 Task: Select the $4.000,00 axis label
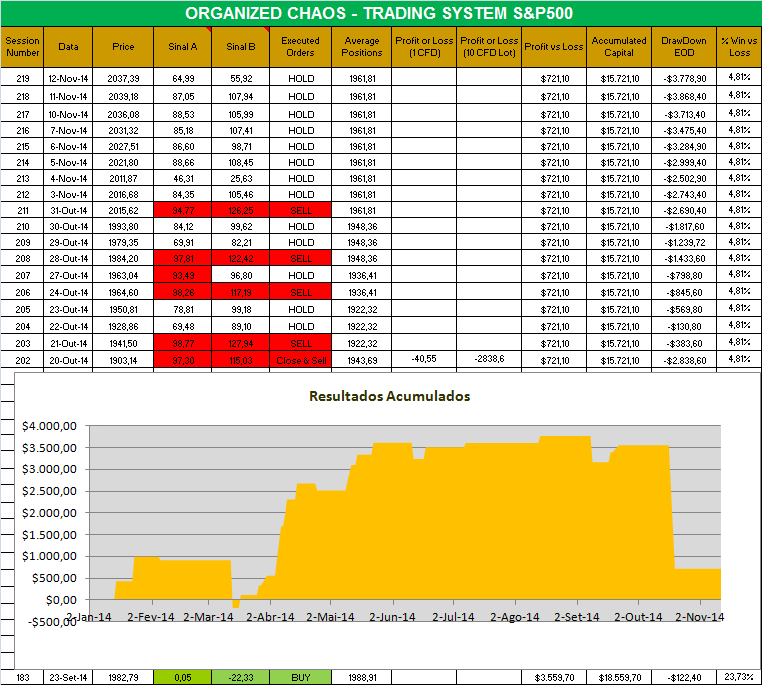(49, 426)
